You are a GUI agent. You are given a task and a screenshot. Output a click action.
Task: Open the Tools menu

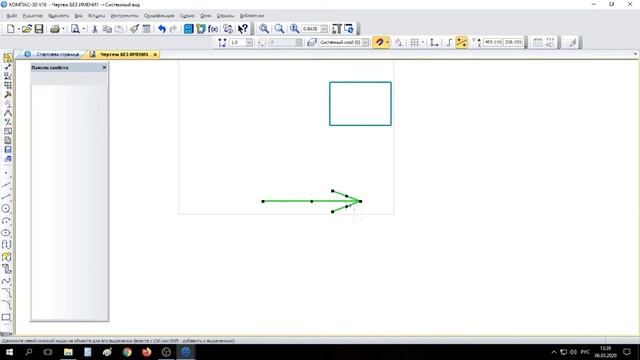[124, 16]
